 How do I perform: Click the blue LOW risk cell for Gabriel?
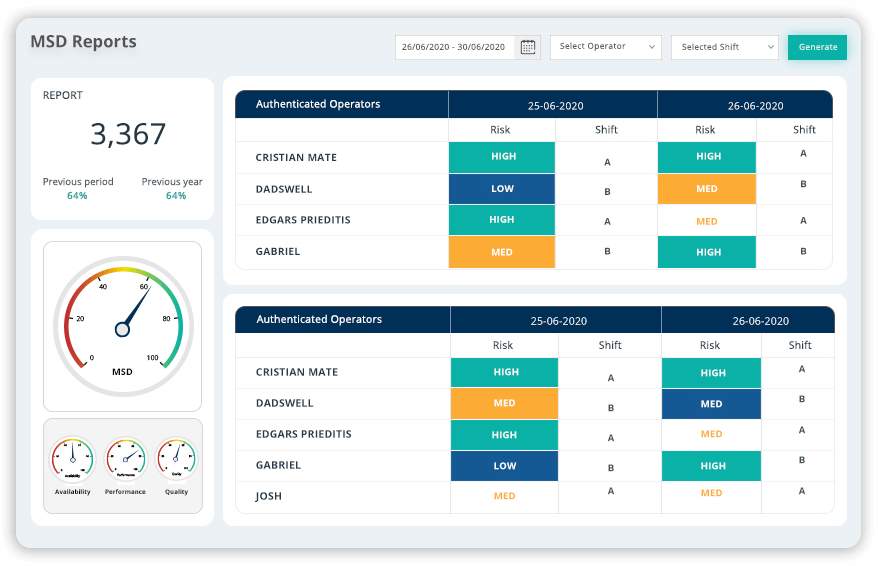(x=505, y=466)
